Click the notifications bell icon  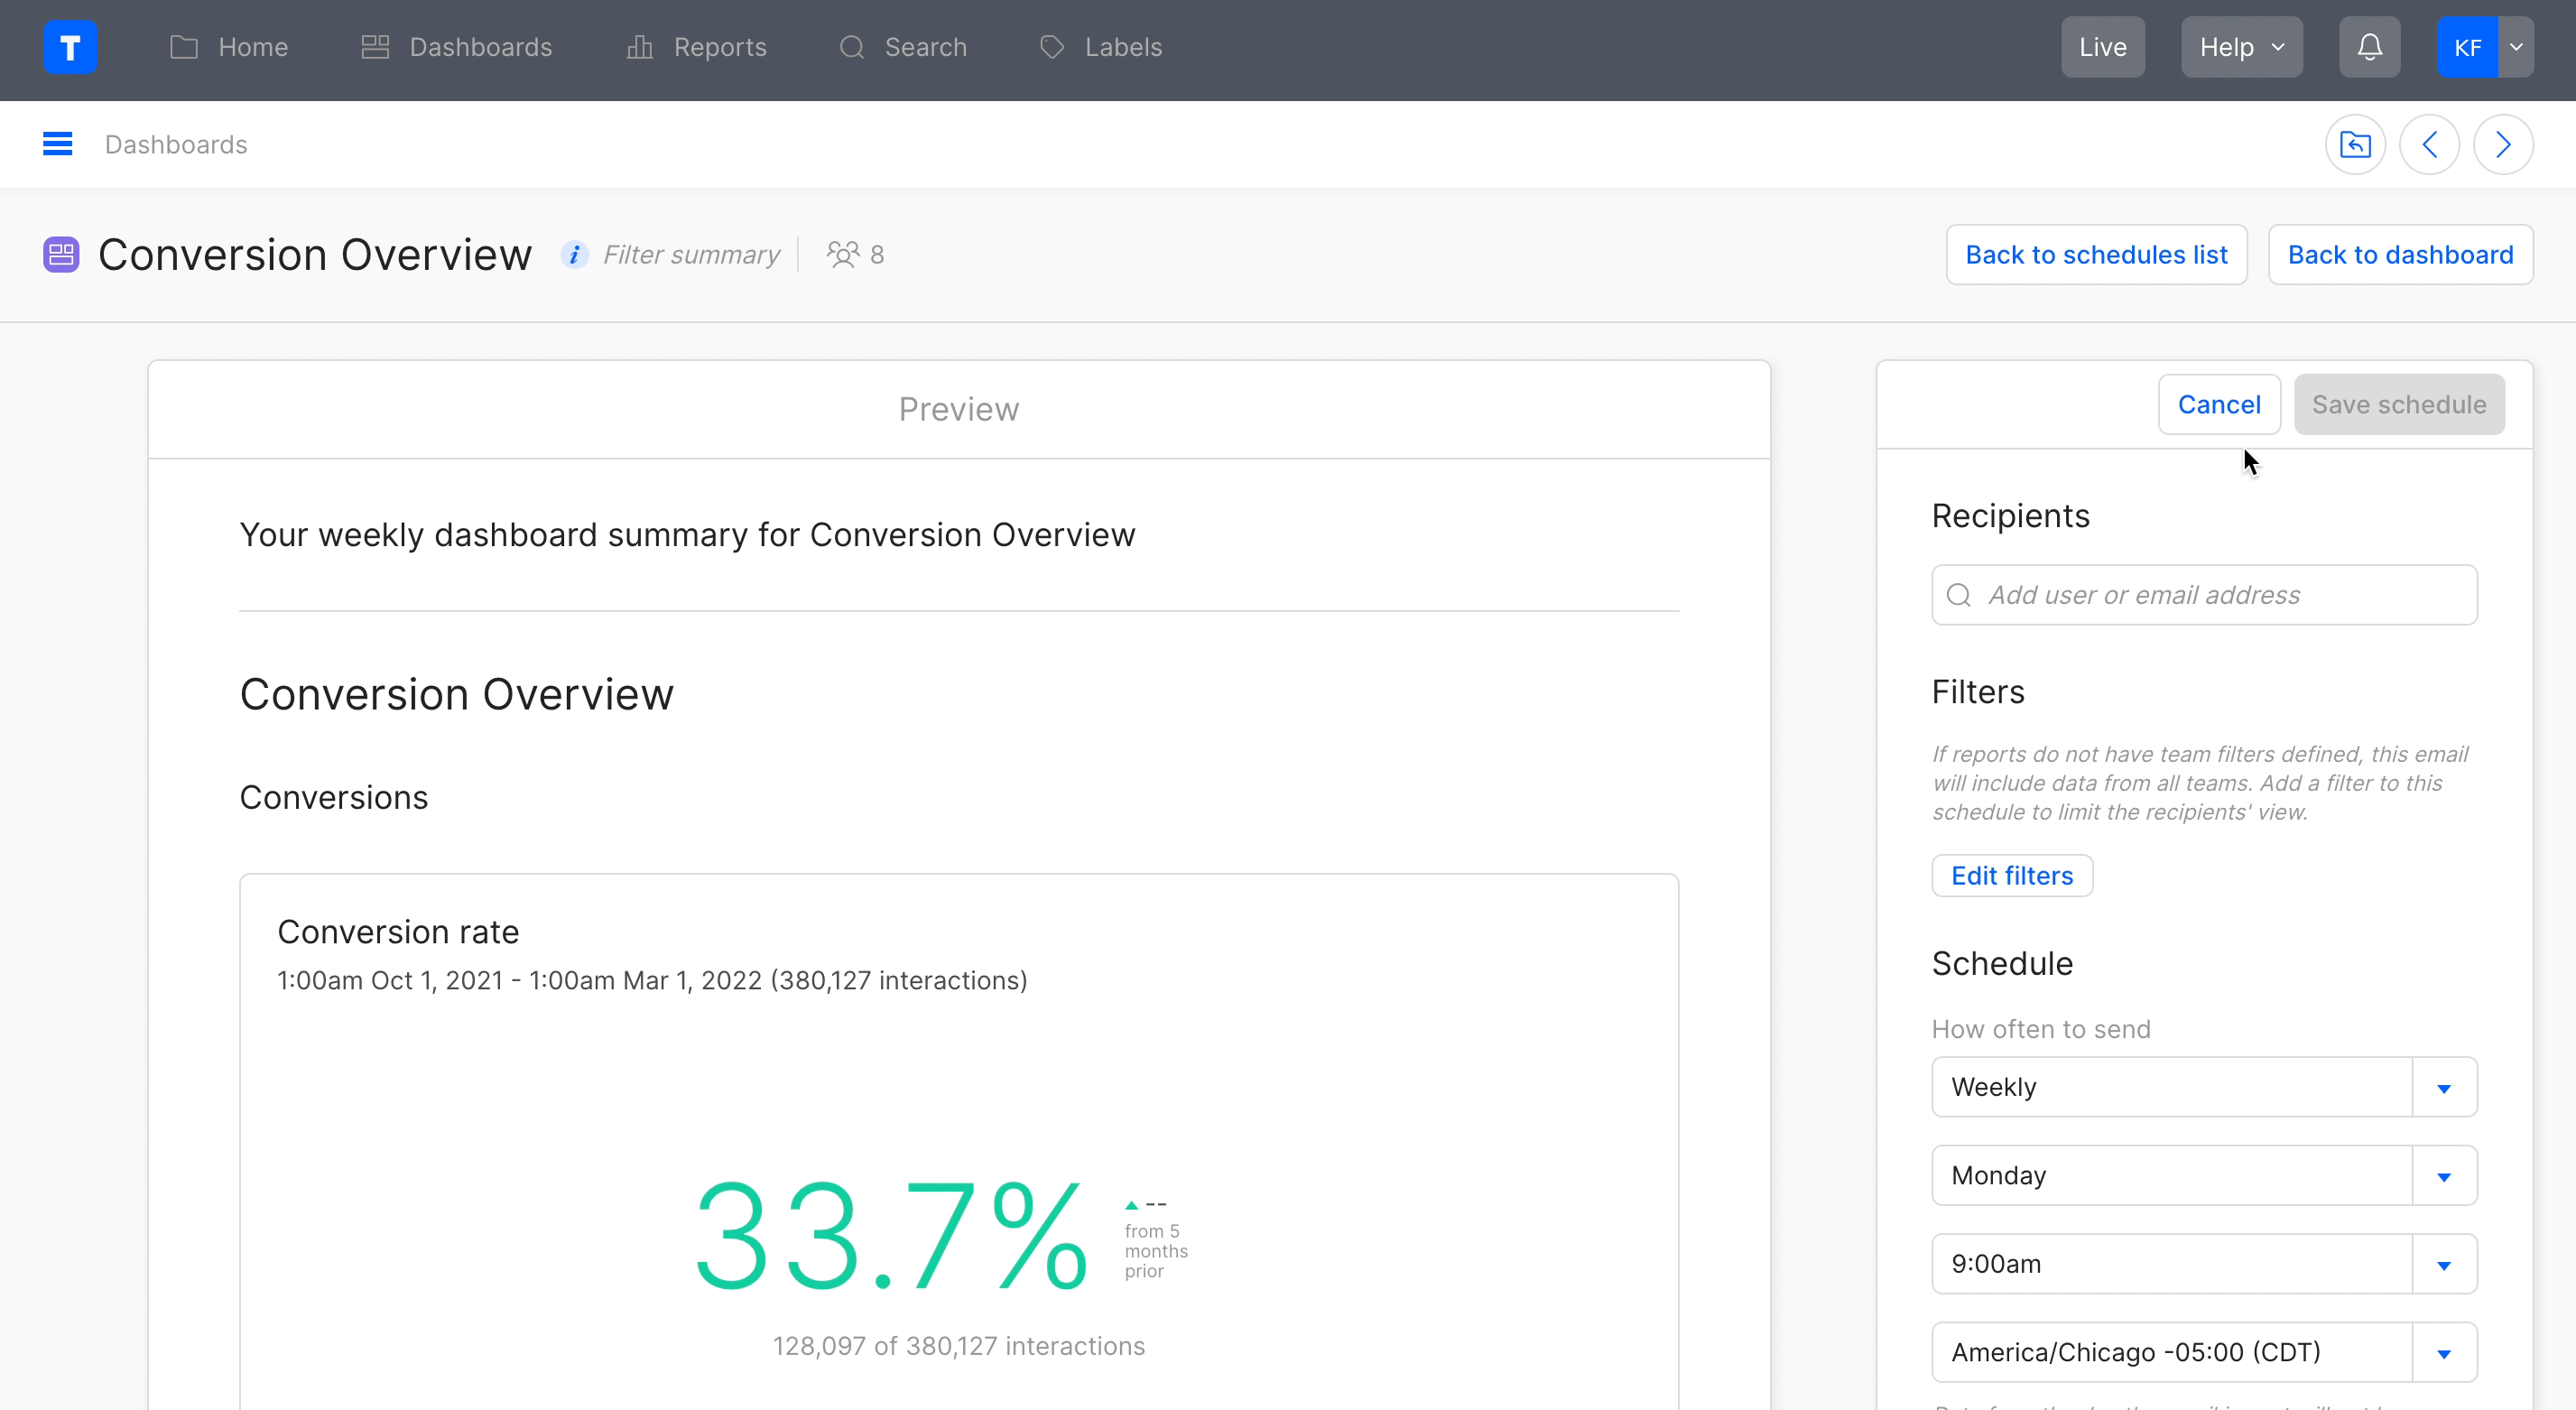(2369, 47)
